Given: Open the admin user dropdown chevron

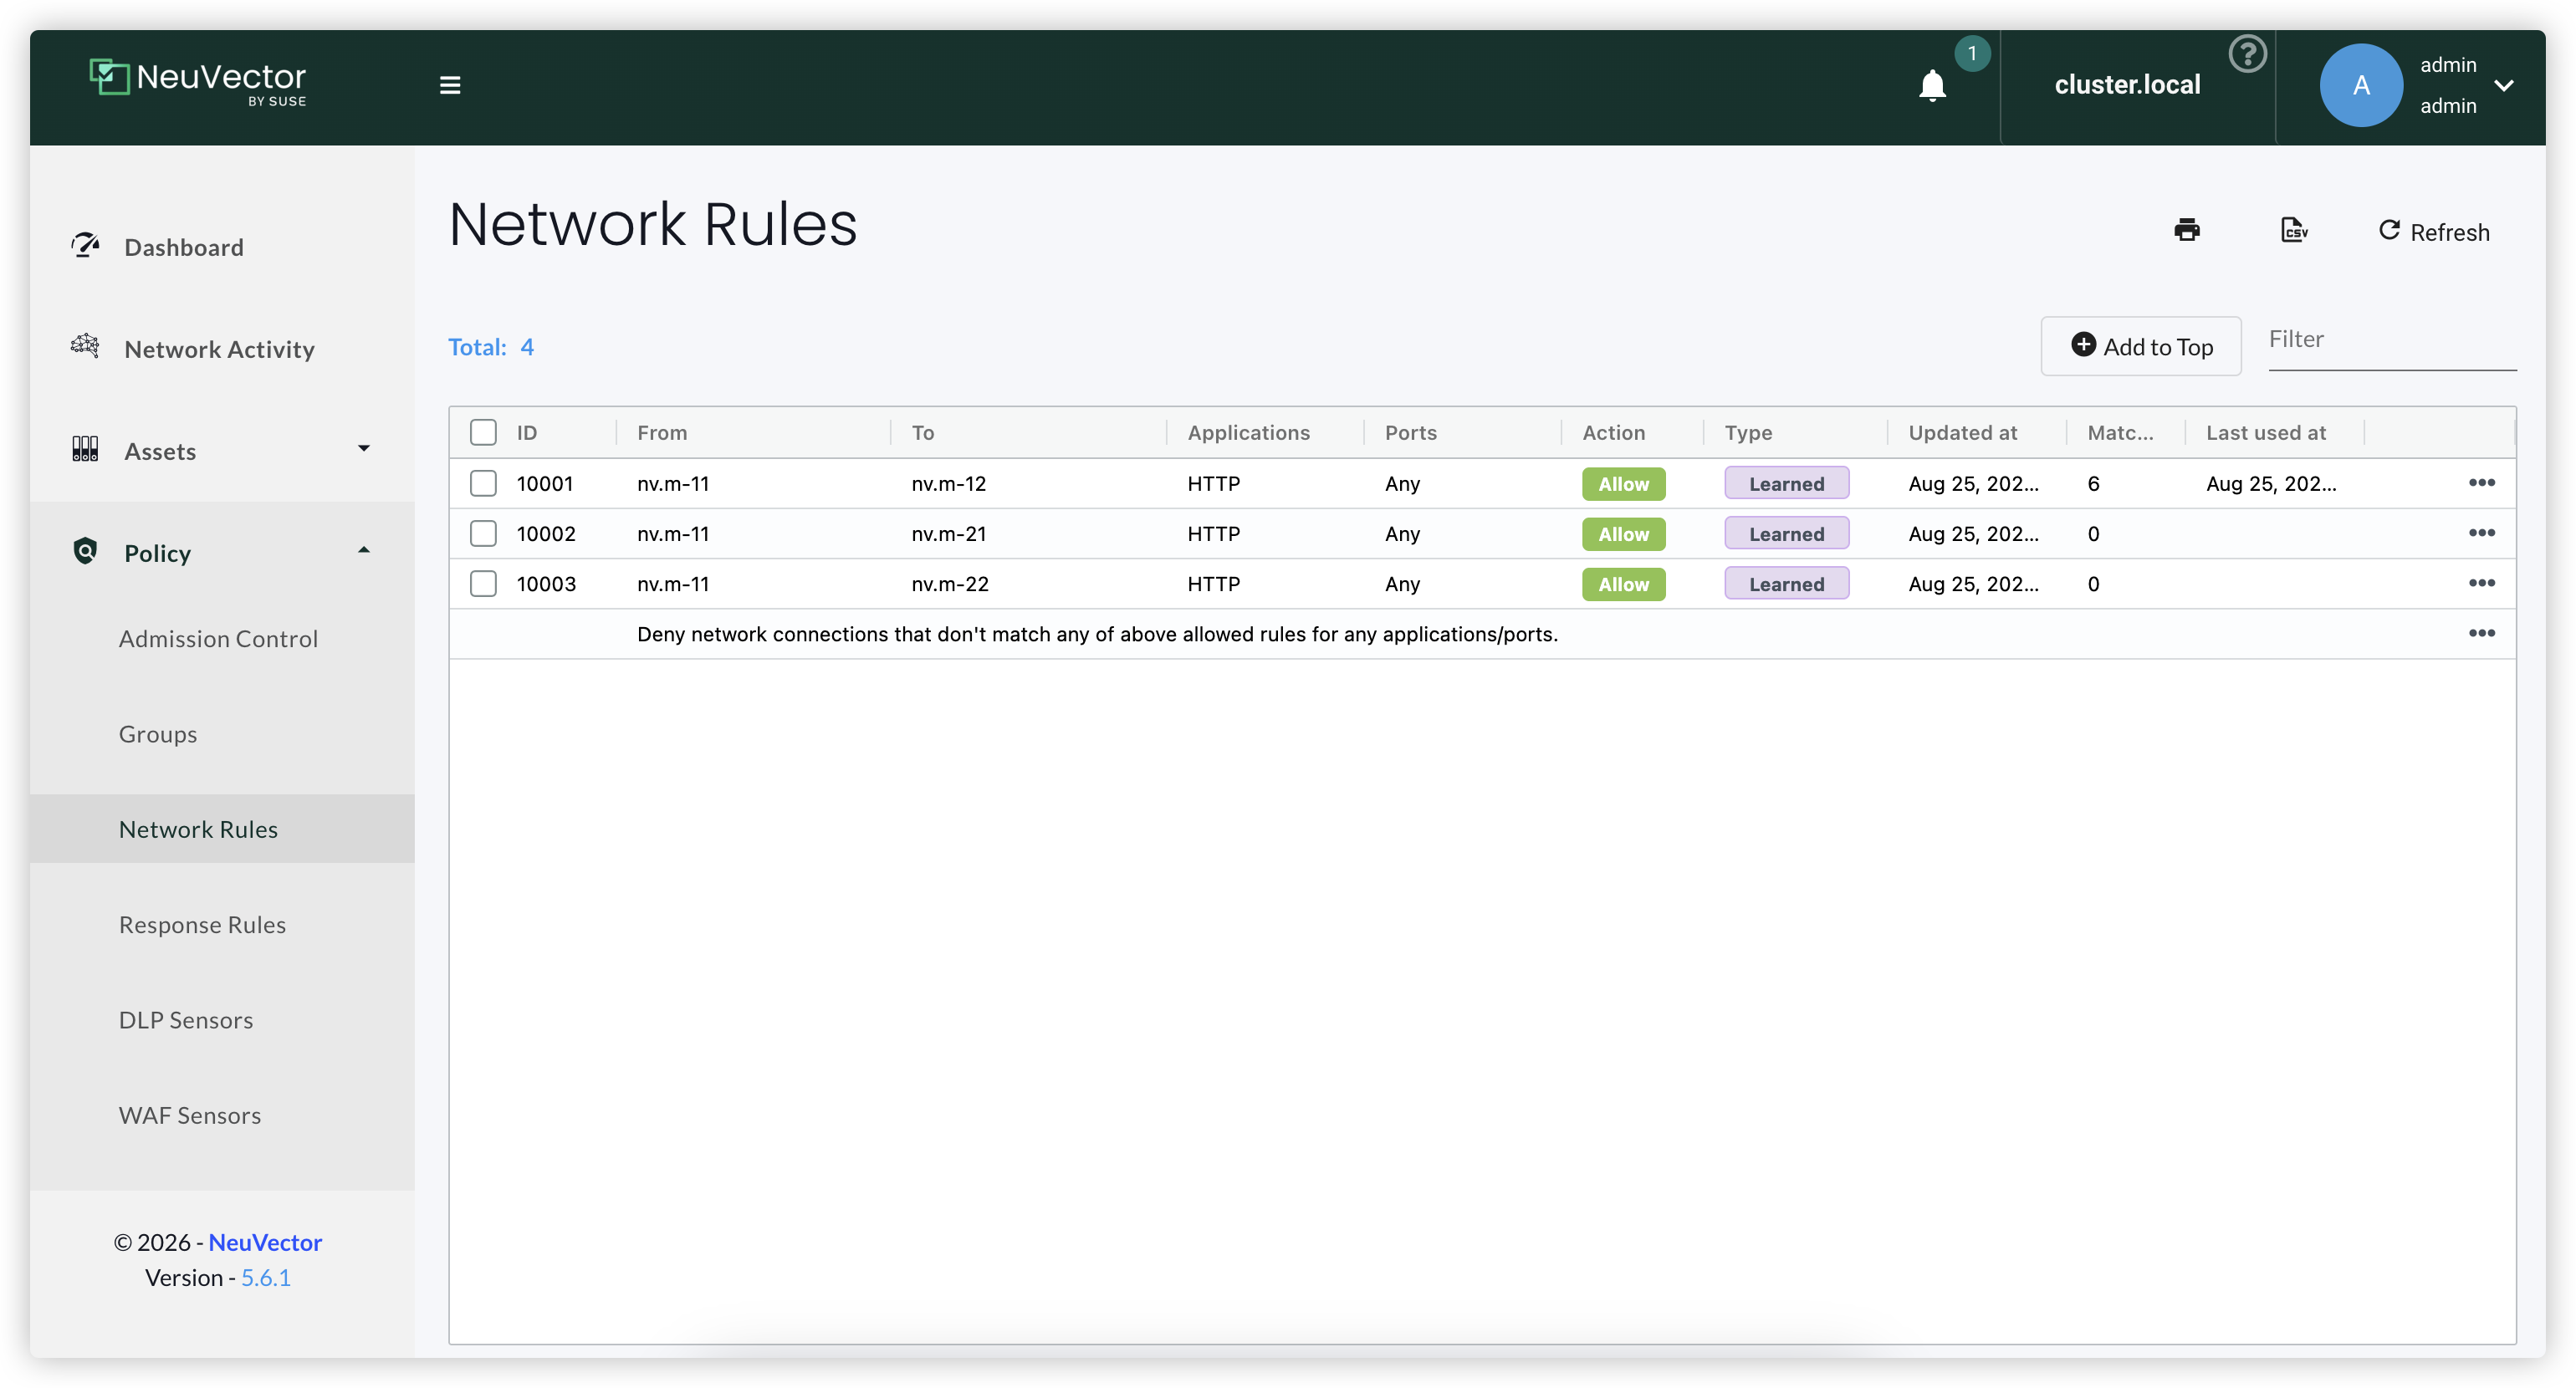Looking at the screenshot, I should click(x=2504, y=86).
